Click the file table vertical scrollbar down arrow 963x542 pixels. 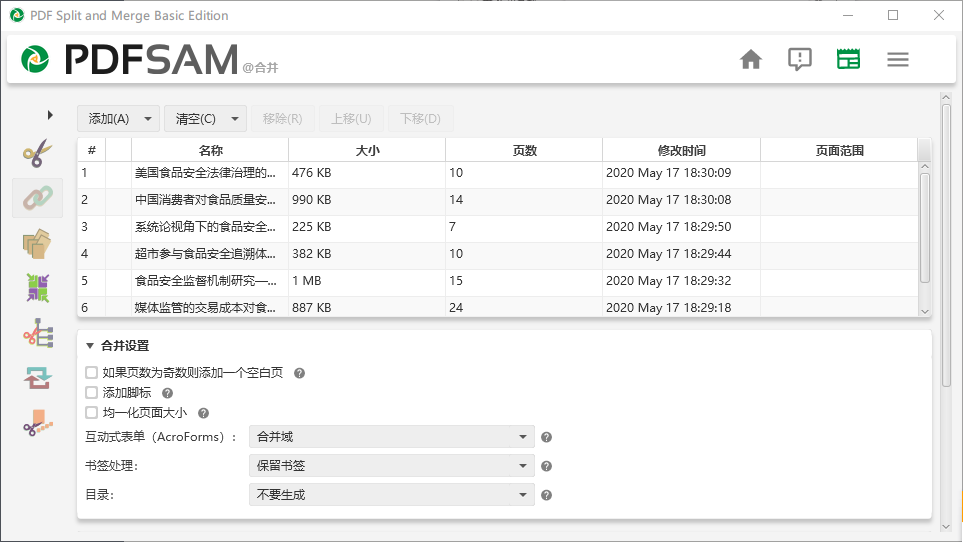tap(925, 311)
